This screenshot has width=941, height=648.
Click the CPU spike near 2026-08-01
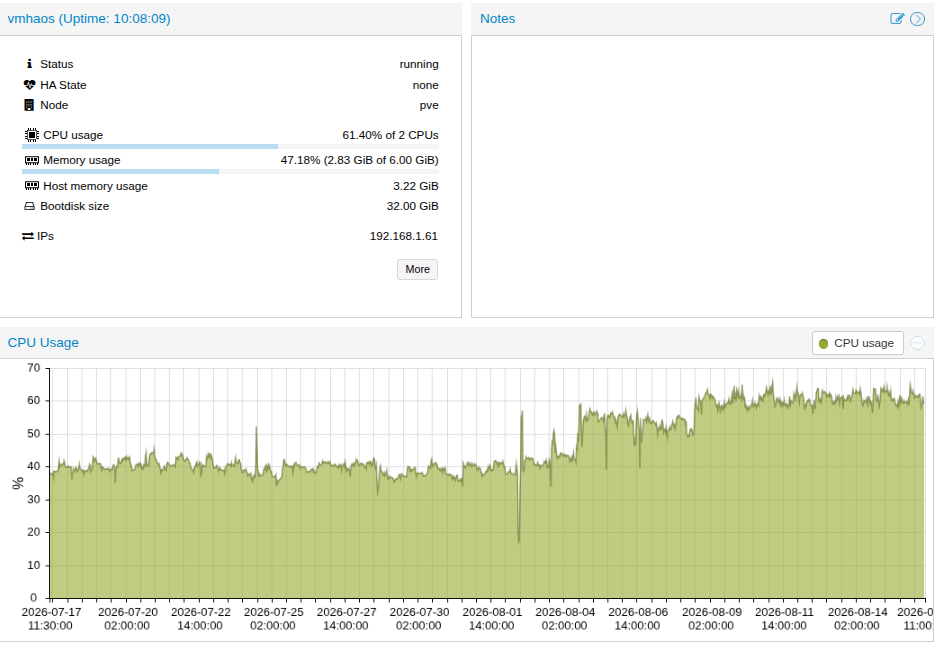(522, 414)
